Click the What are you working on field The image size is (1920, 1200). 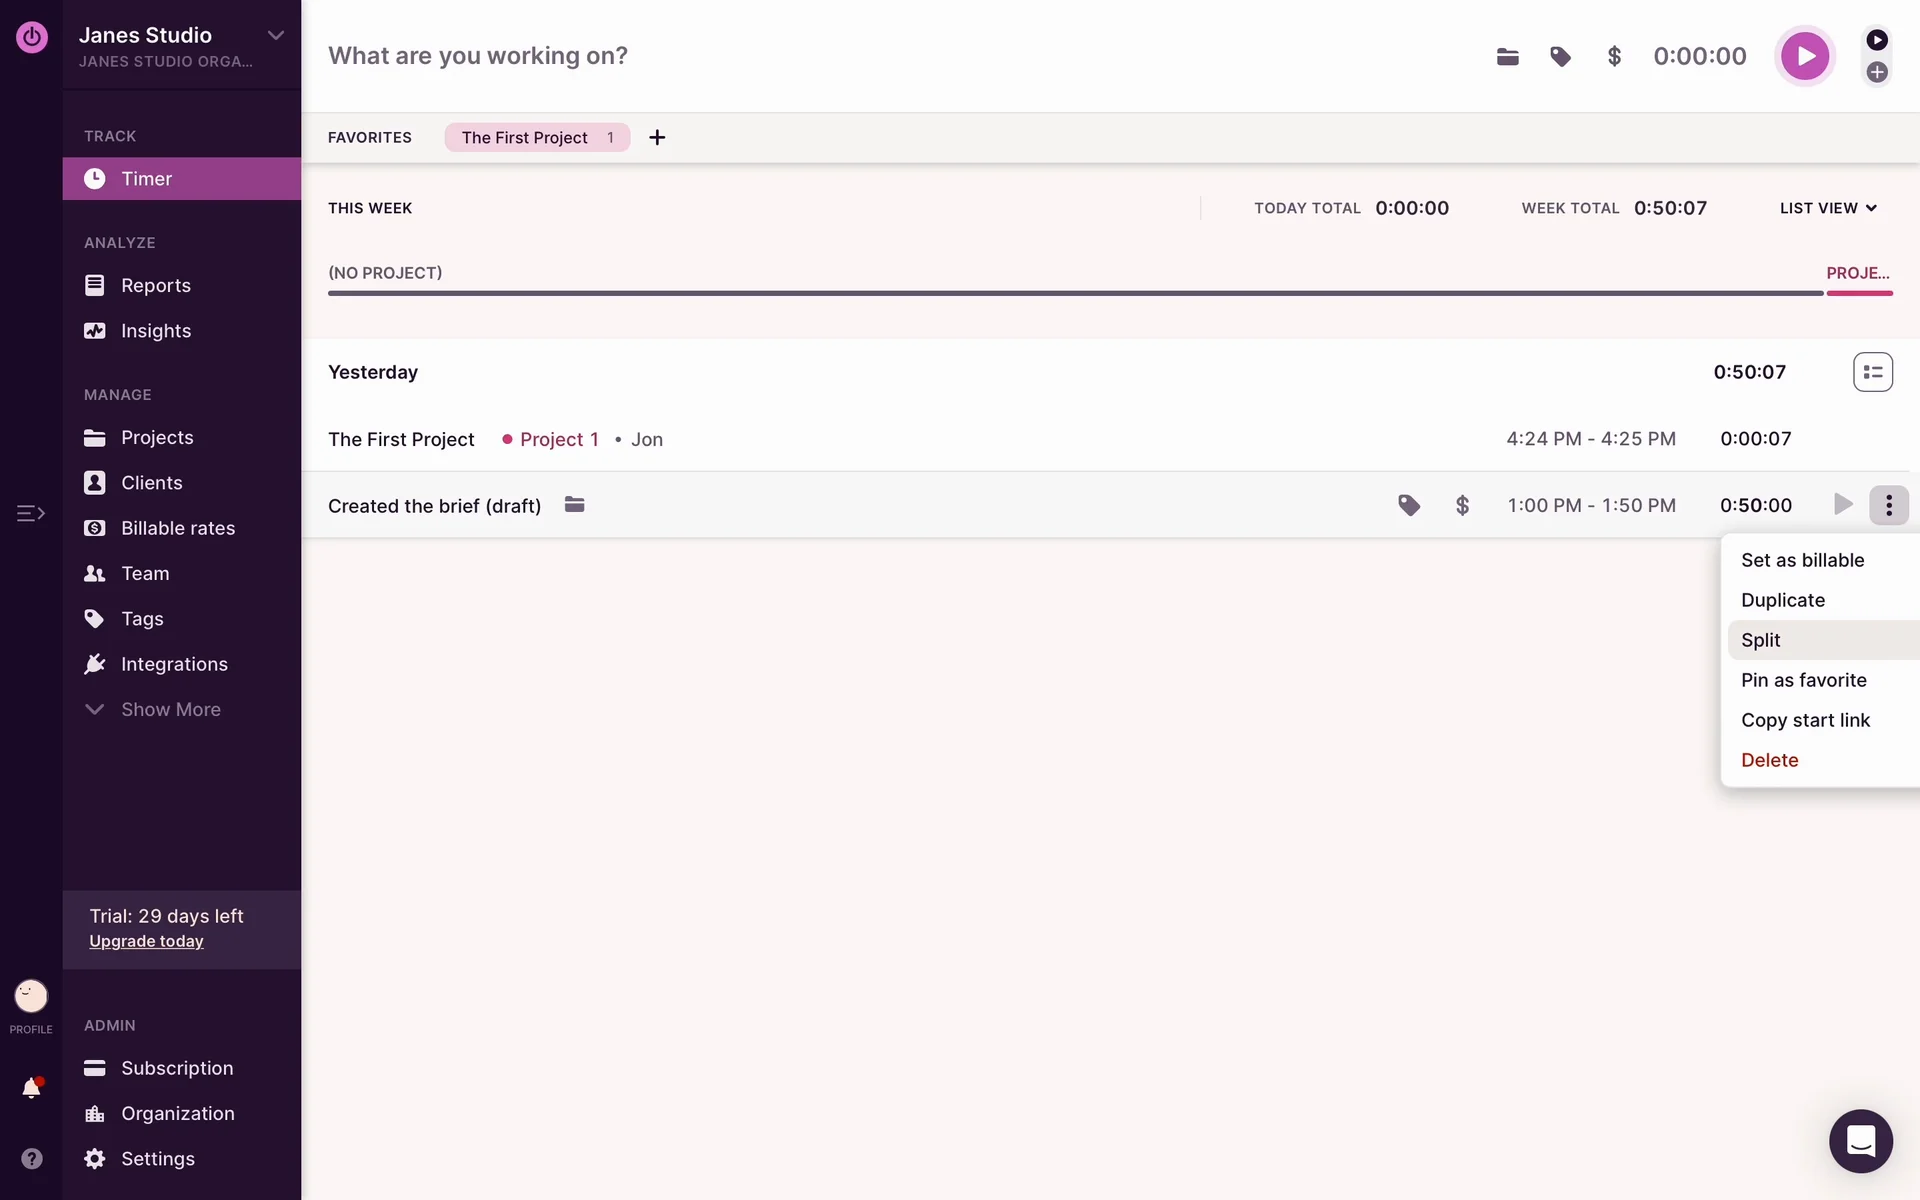[x=478, y=56]
